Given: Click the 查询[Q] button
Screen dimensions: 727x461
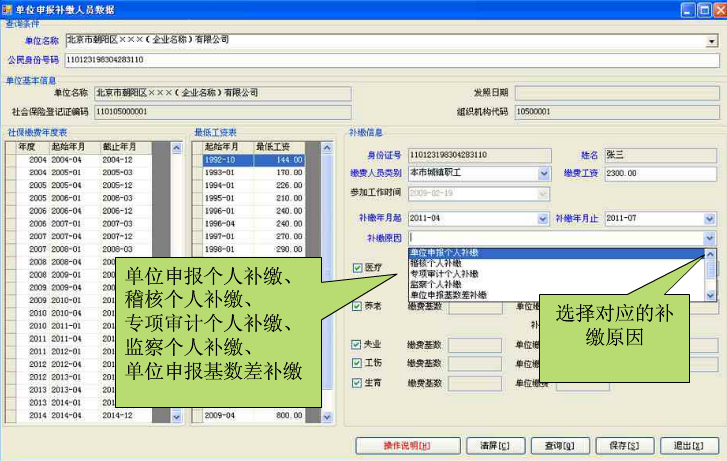Looking at the screenshot, I should click(560, 446).
